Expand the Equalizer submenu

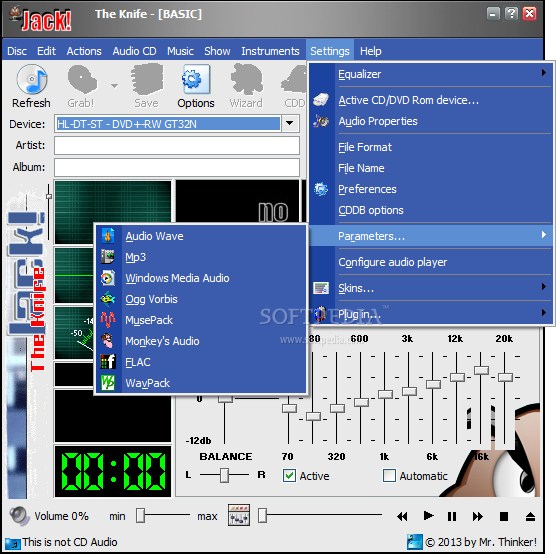pyautogui.click(x=544, y=73)
